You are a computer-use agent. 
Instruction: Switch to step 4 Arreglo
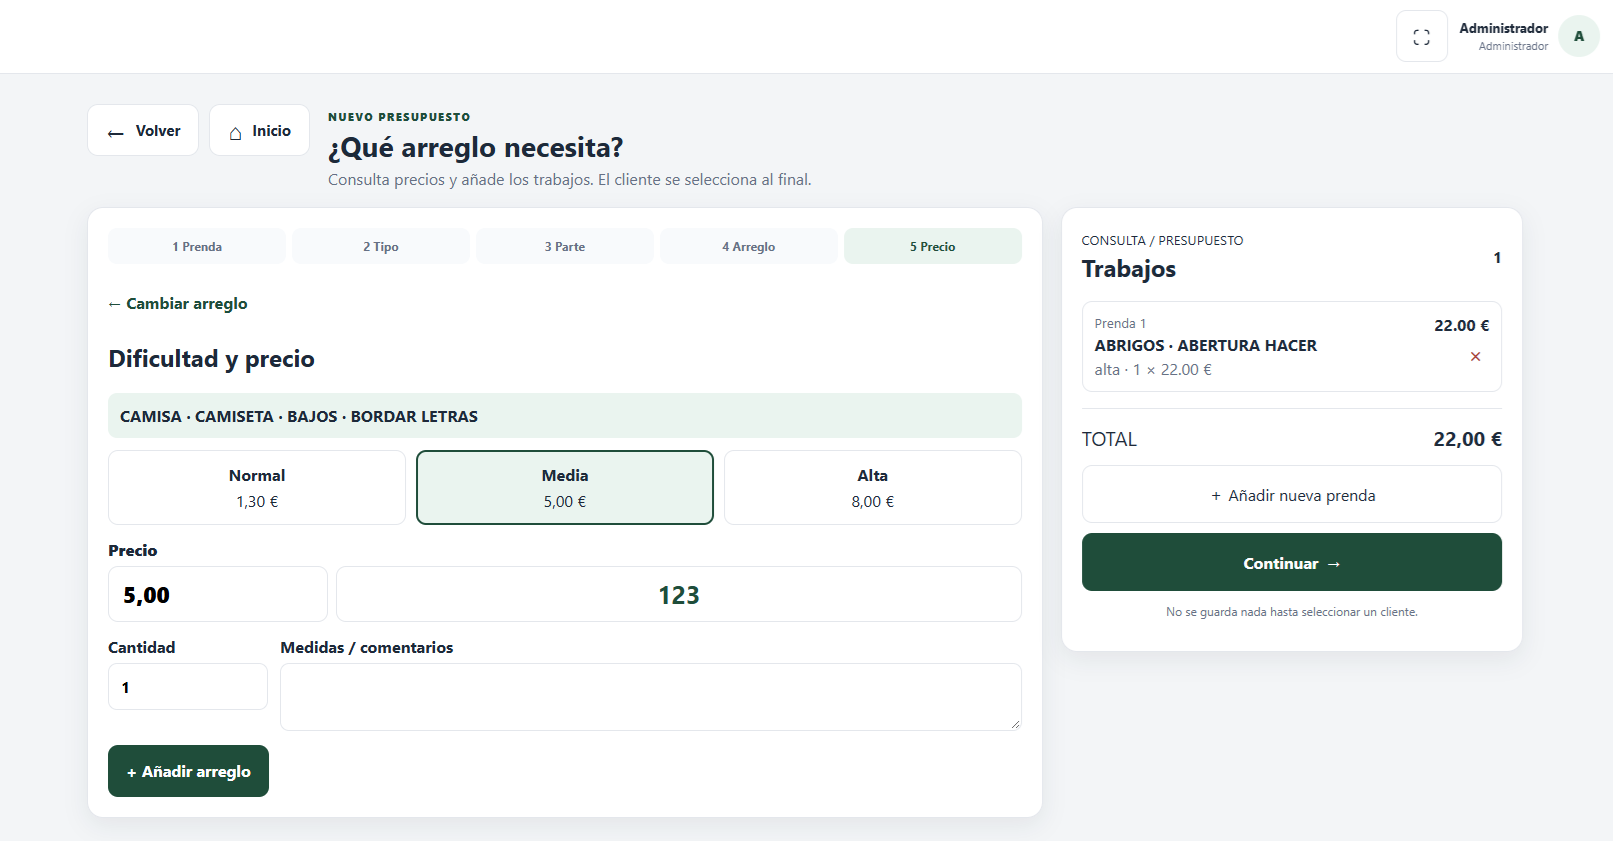pos(749,247)
